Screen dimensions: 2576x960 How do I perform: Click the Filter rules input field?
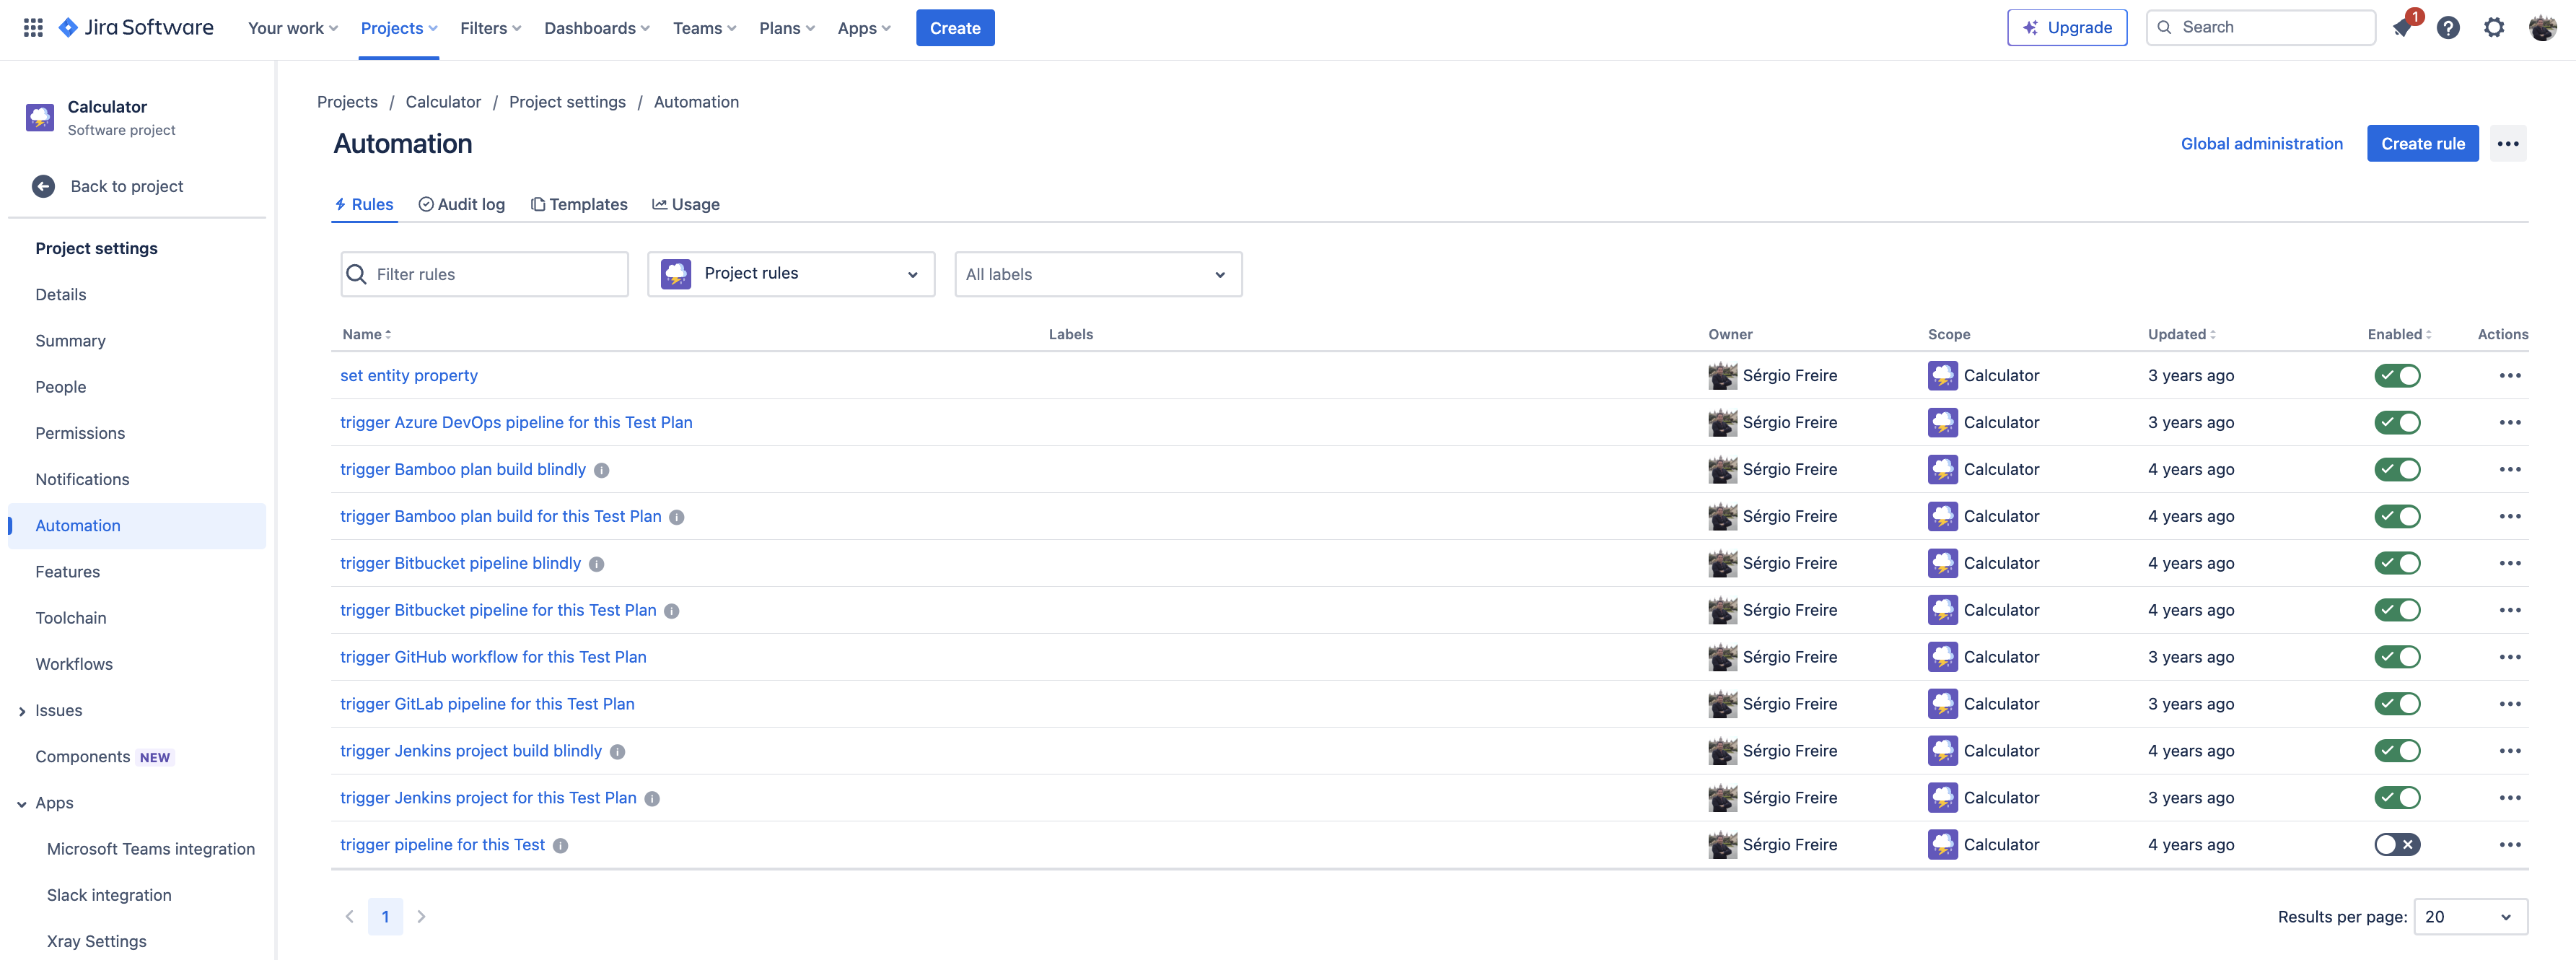[x=485, y=274]
